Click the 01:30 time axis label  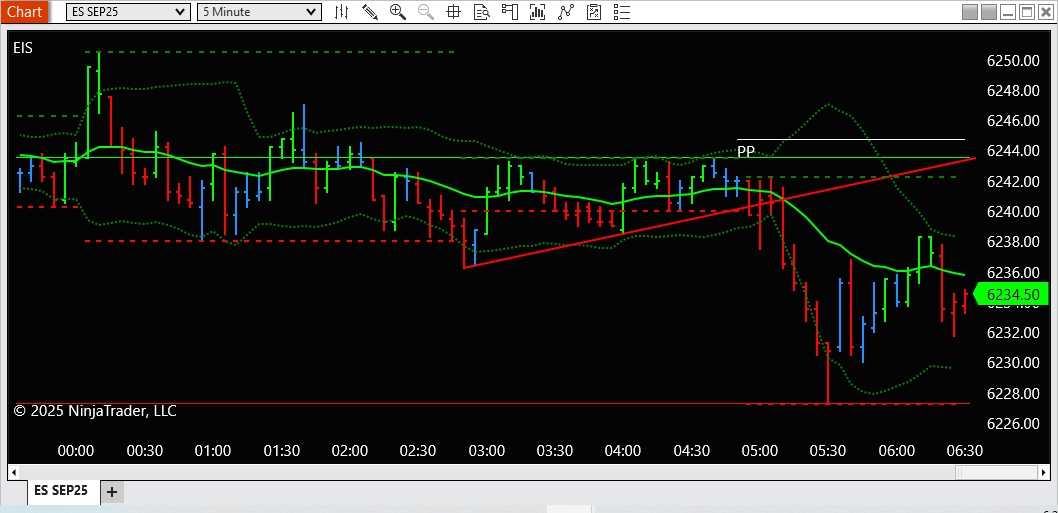[x=281, y=450]
